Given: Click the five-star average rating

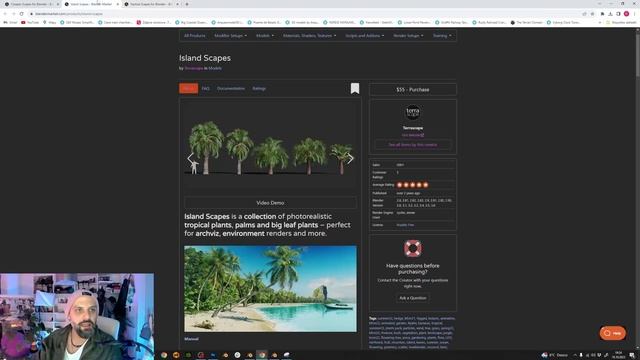Looking at the screenshot, I should [x=413, y=185].
